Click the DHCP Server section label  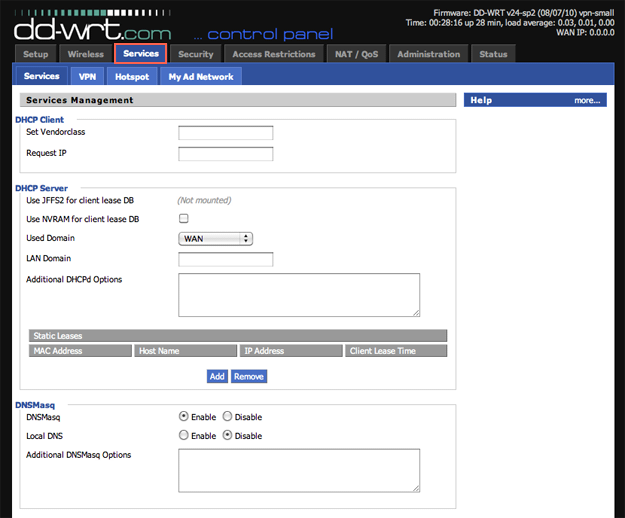41,188
